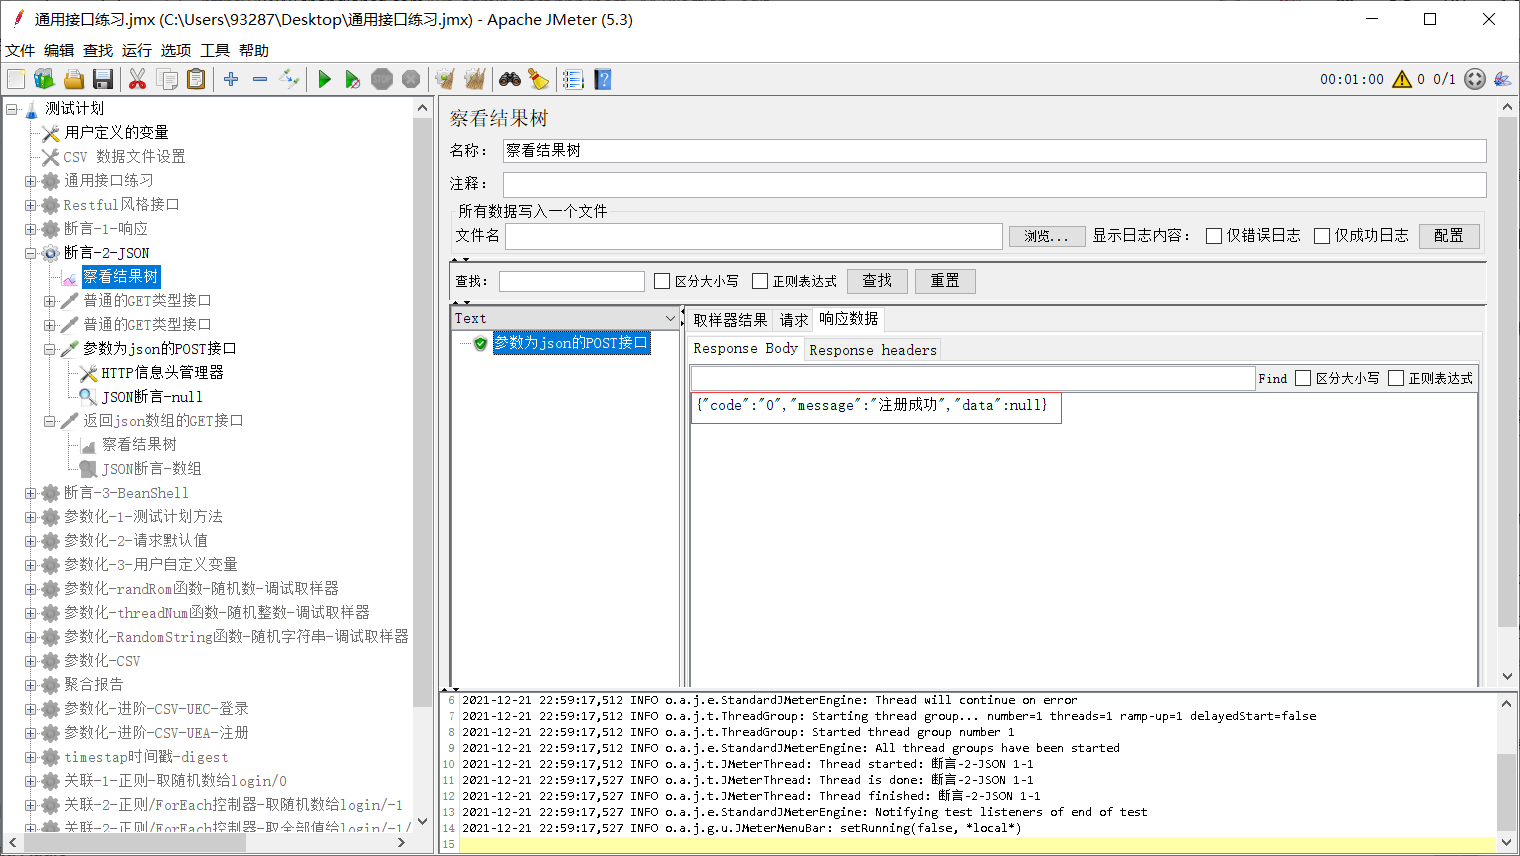Expand all nodes with plus icon
Image resolution: width=1520 pixels, height=856 pixels.
(231, 79)
